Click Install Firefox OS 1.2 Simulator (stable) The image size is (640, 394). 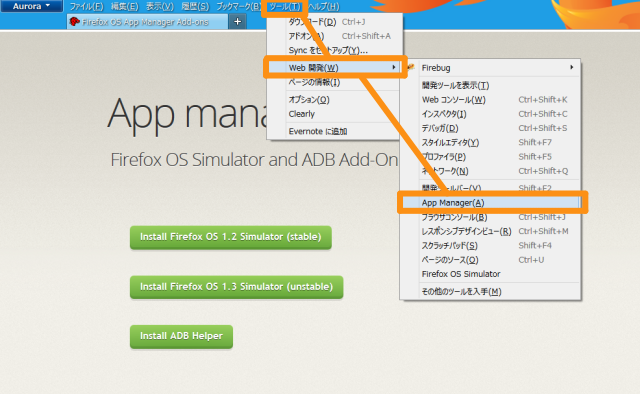coord(231,237)
